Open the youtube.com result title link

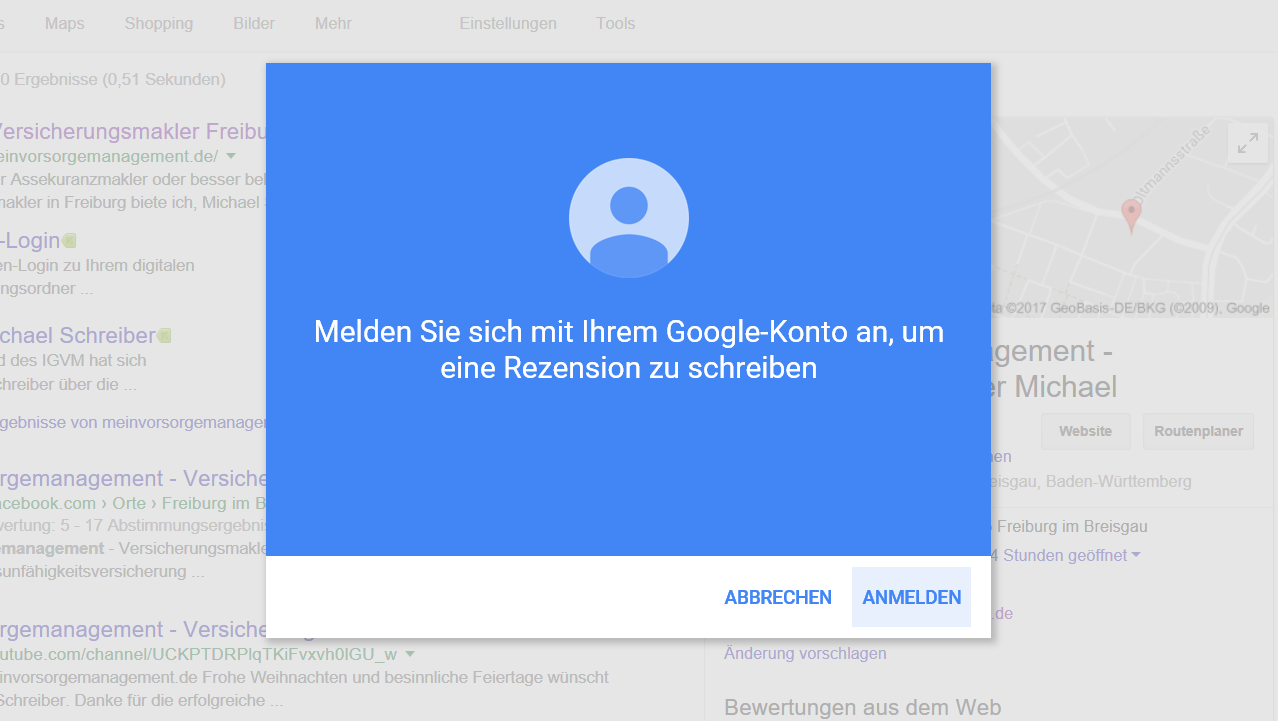pos(131,629)
